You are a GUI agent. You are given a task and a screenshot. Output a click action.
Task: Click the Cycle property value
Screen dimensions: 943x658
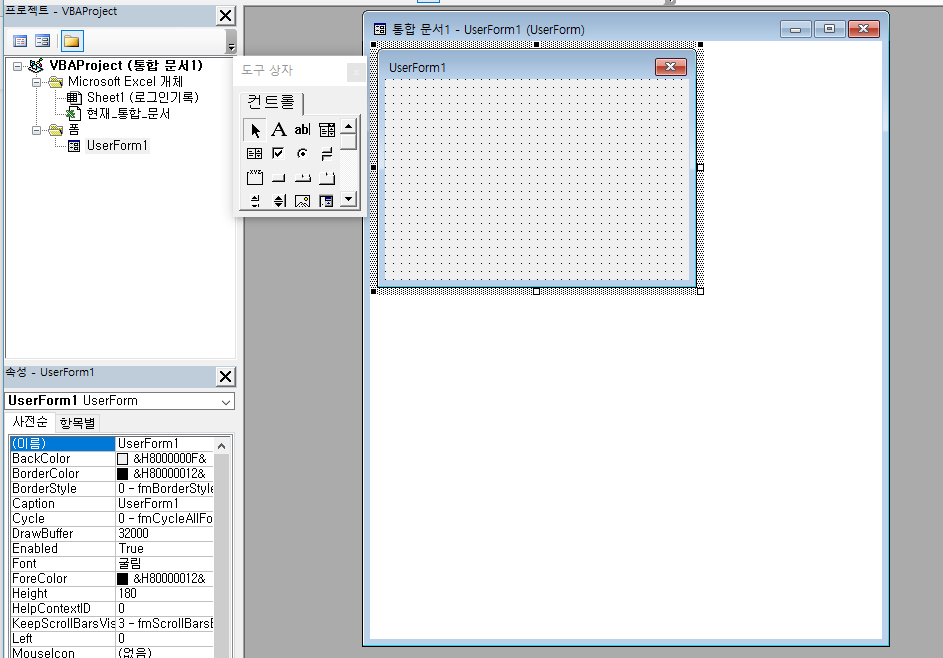pyautogui.click(x=164, y=519)
